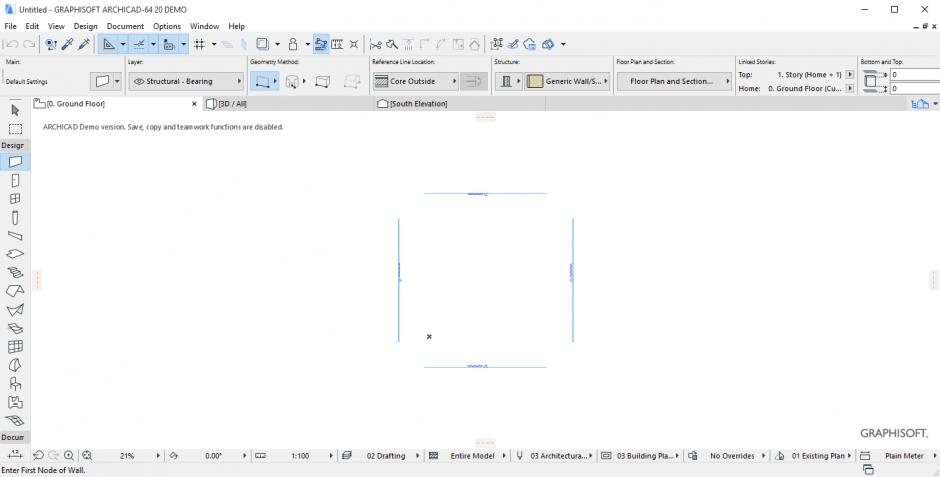Choose the rectangular wall geometry method
Screen dimensions: 940x477
(x=323, y=81)
